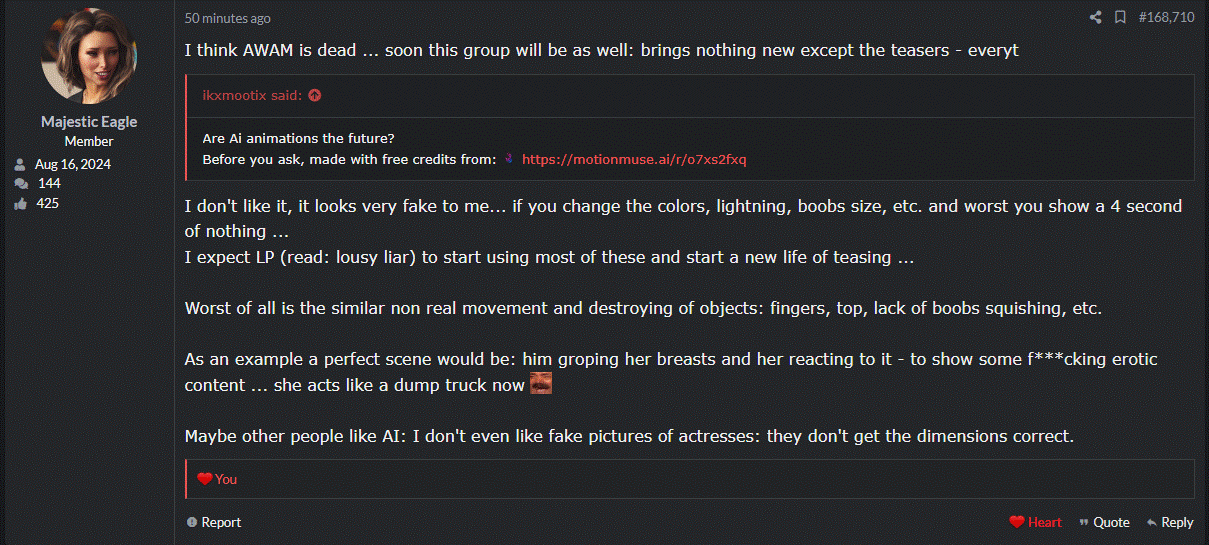Click the '50 minutes ago' timestamp
This screenshot has width=1209, height=545.
pyautogui.click(x=227, y=18)
